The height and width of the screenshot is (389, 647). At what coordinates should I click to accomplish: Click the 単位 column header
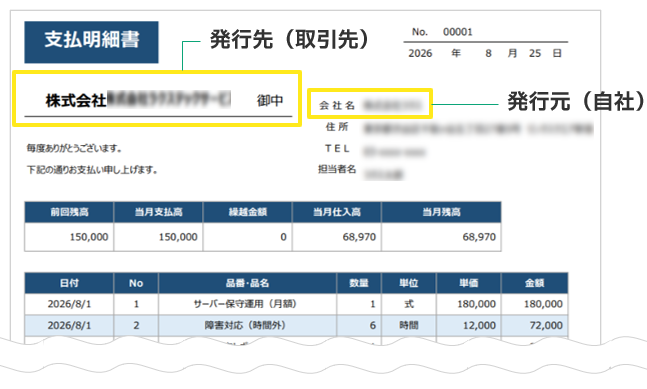(409, 283)
